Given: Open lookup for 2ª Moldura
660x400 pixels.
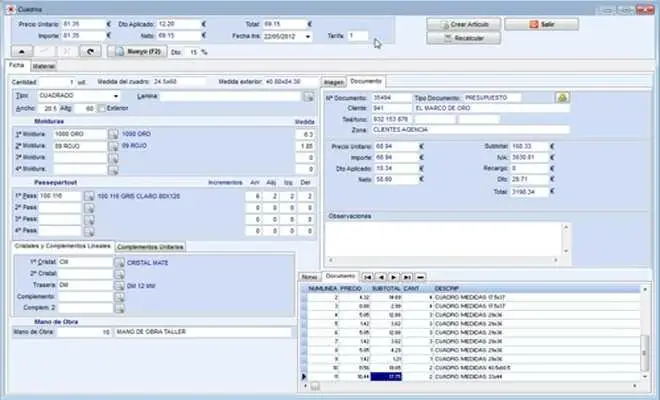Looking at the screenshot, I should (x=113, y=146).
